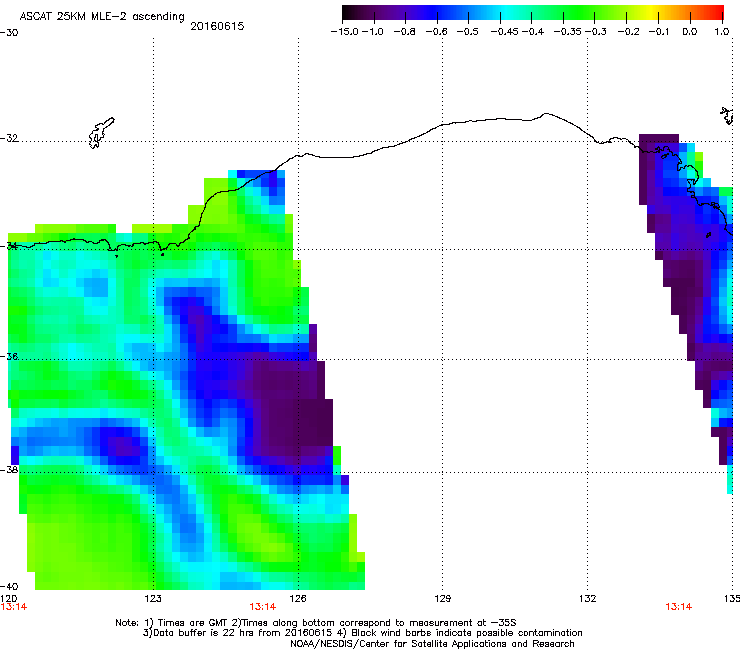
Task: Click latitude label -30
Action: pyautogui.click(x=9, y=33)
